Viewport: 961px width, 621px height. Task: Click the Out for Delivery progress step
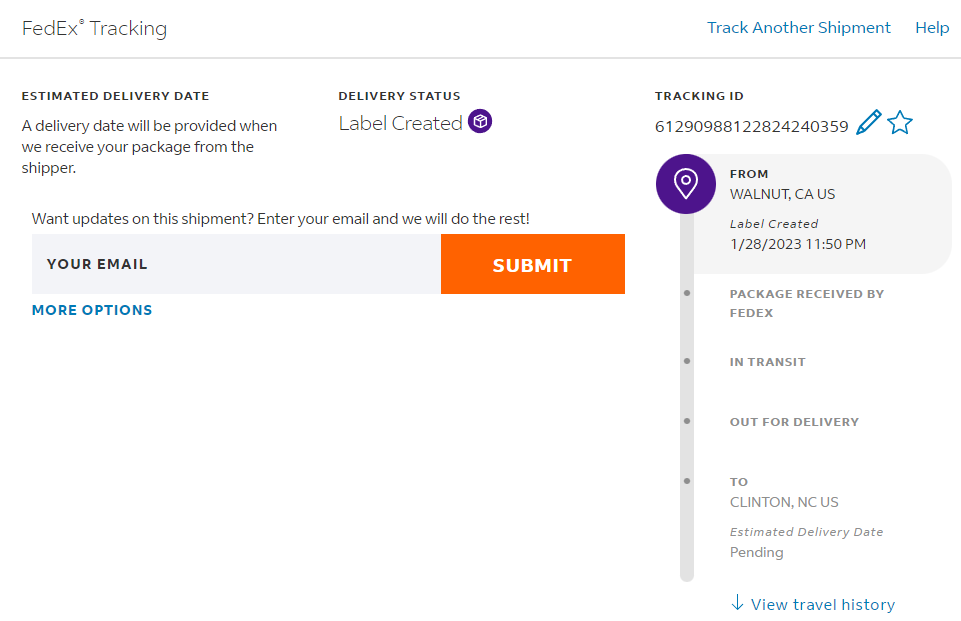(794, 422)
